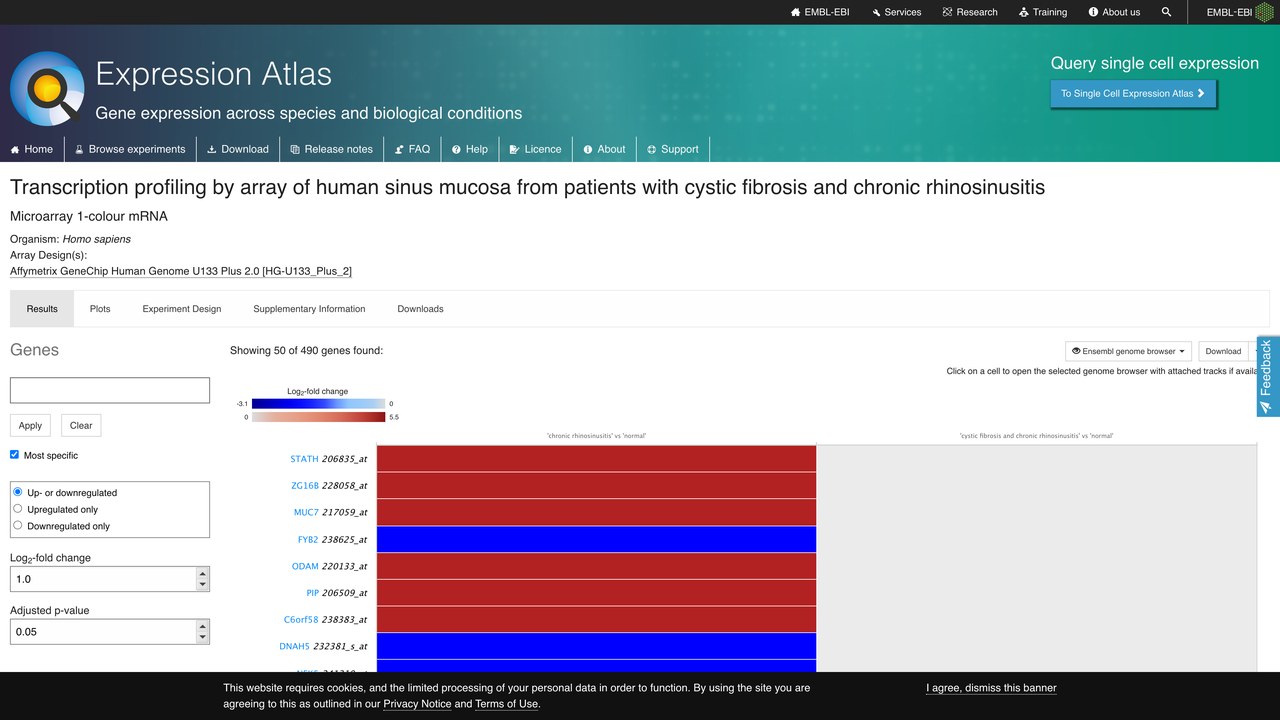Viewport: 1280px width, 720px height.
Task: Select Up- or downregulated radio option
Action: coord(18,492)
